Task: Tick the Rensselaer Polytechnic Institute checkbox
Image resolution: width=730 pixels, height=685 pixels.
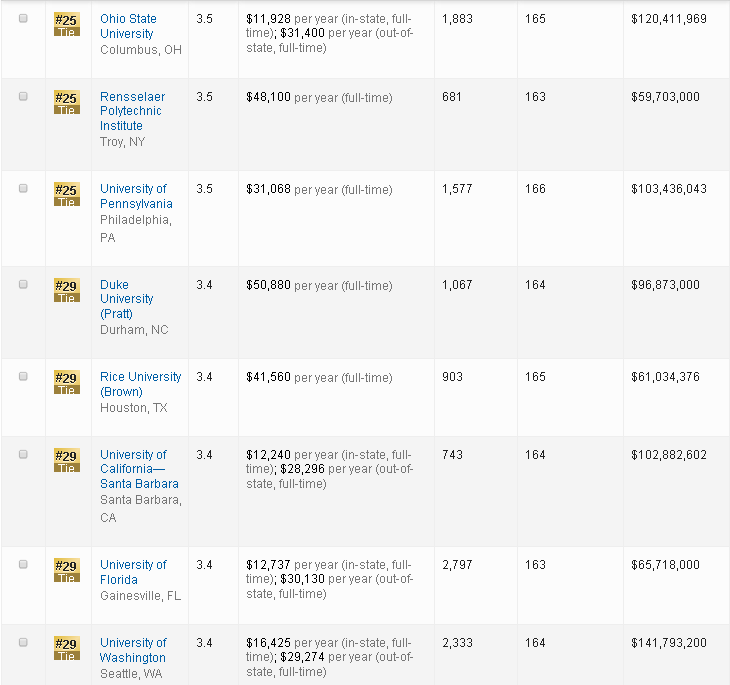Action: tap(24, 97)
